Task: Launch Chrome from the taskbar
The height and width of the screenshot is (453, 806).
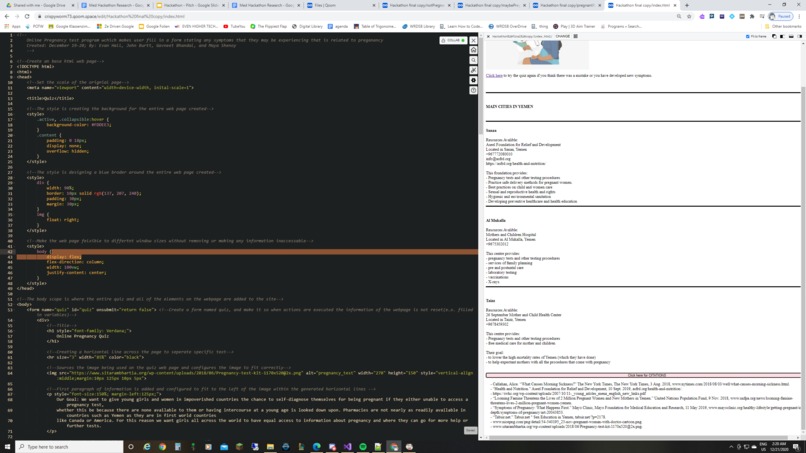Action: click(x=162, y=447)
